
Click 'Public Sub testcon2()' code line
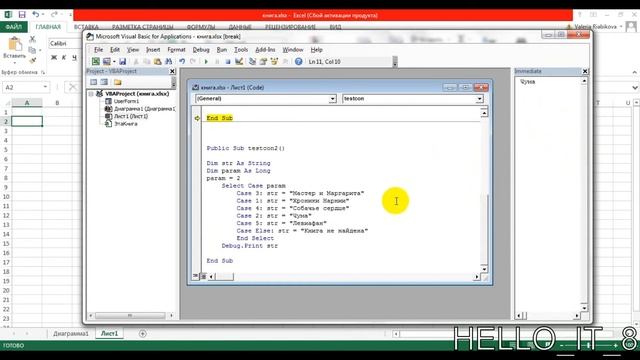(x=245, y=148)
